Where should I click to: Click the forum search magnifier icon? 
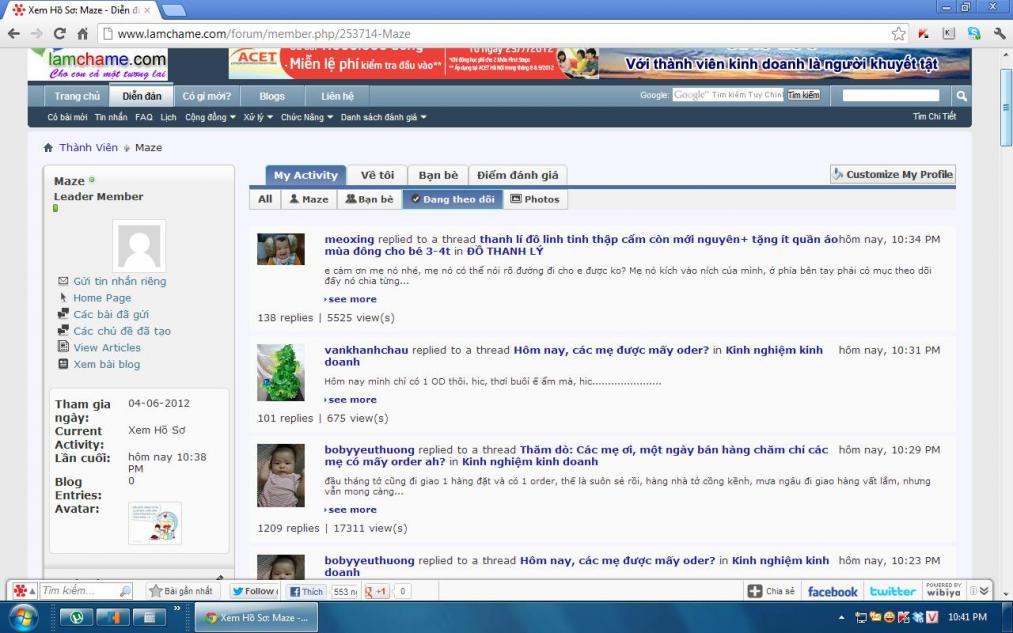[961, 96]
